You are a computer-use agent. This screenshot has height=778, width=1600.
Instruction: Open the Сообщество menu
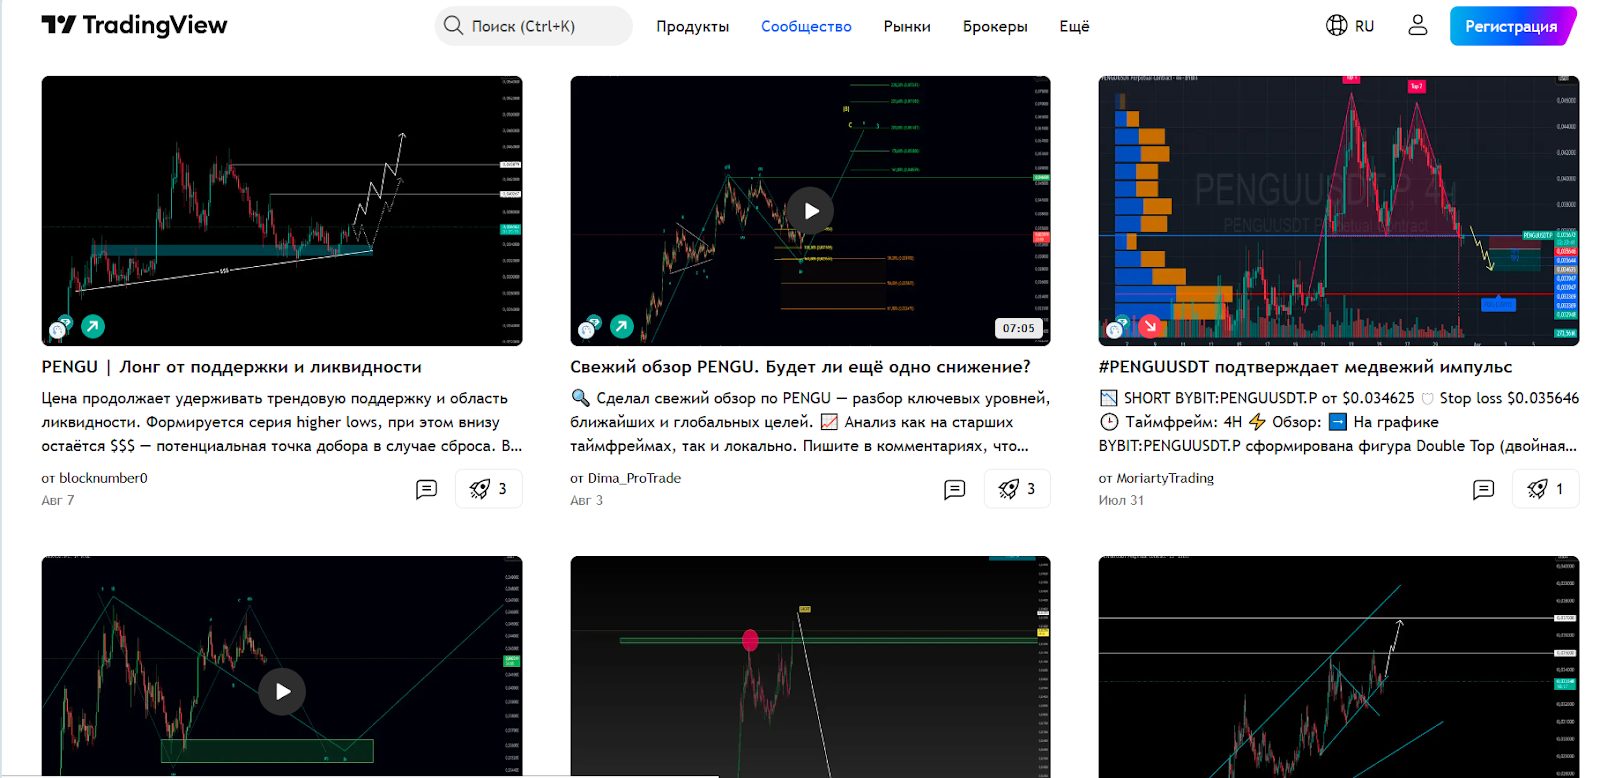click(806, 26)
